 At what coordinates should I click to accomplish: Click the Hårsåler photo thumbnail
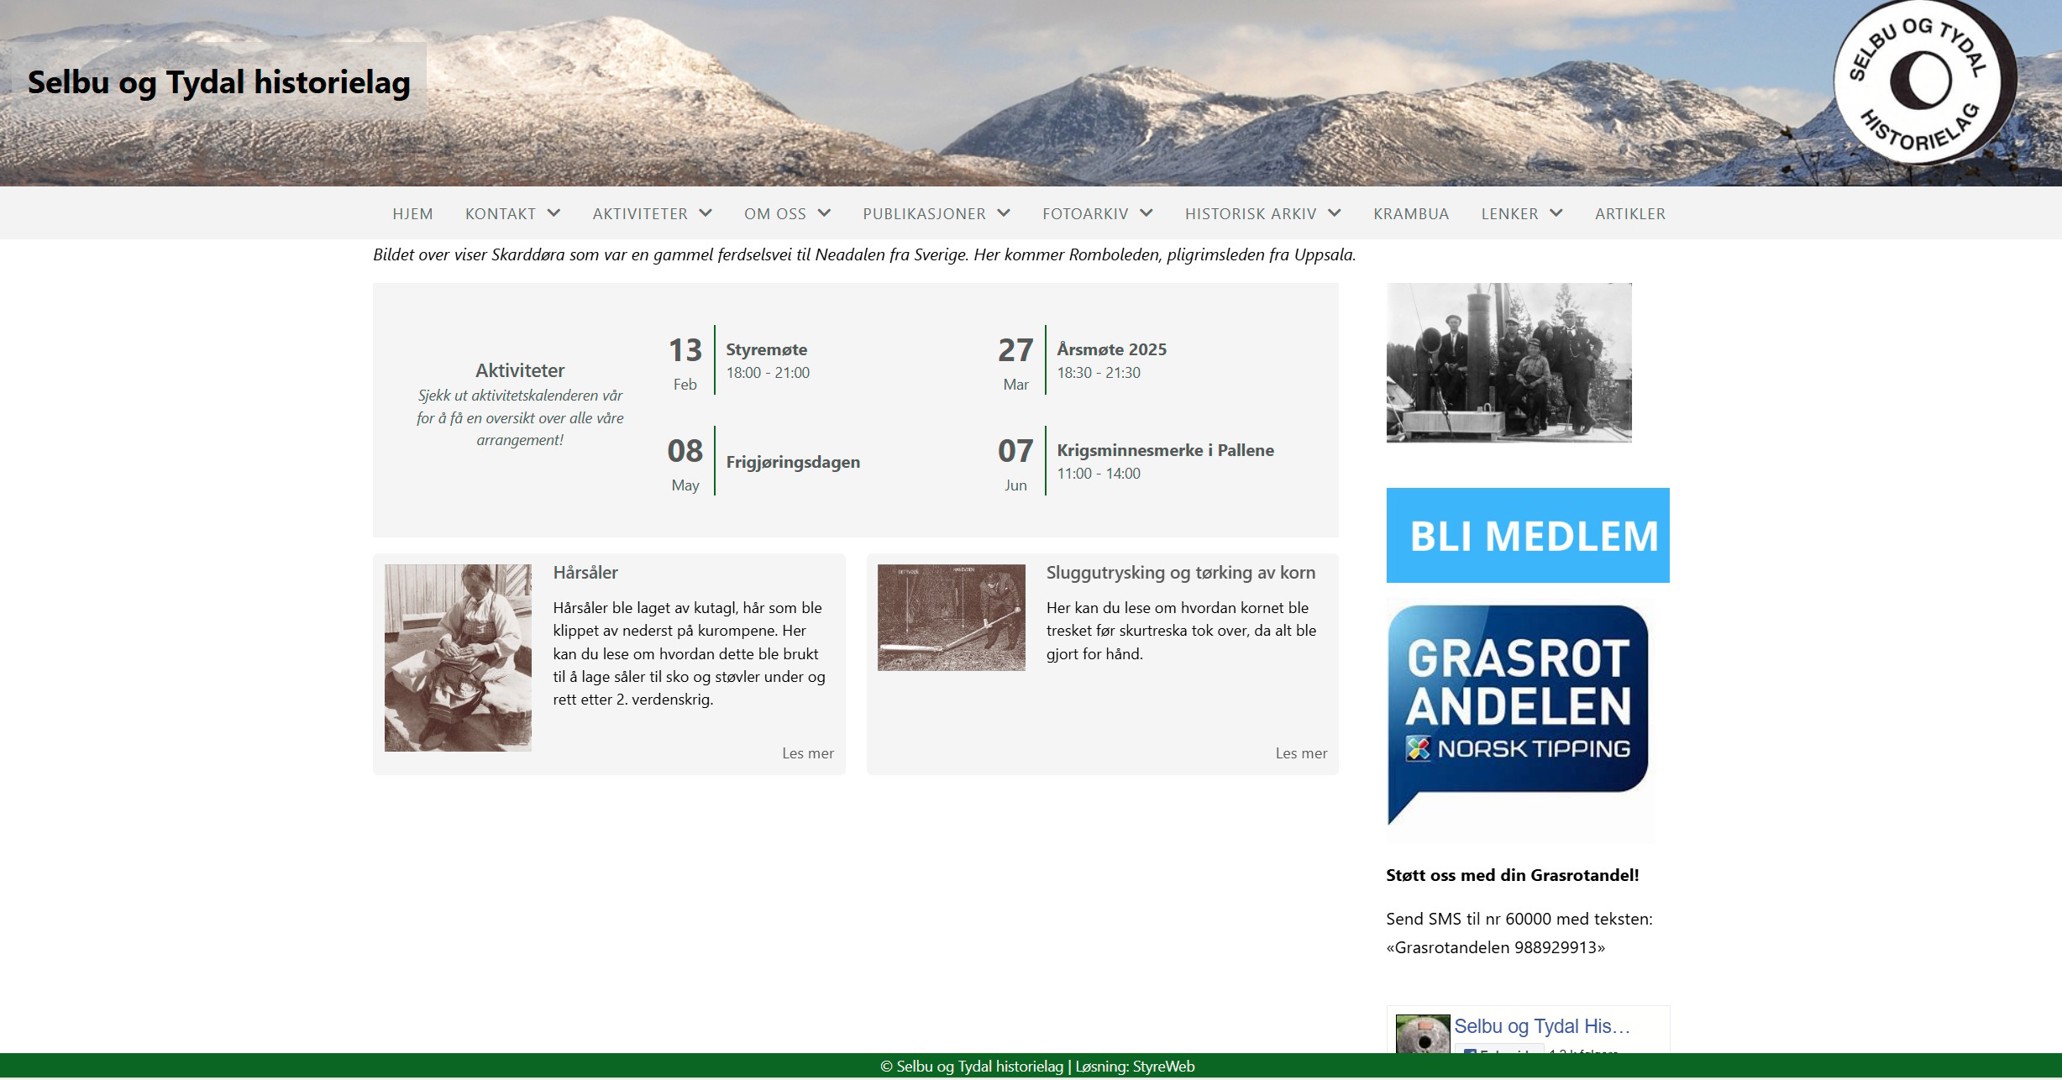(x=456, y=656)
